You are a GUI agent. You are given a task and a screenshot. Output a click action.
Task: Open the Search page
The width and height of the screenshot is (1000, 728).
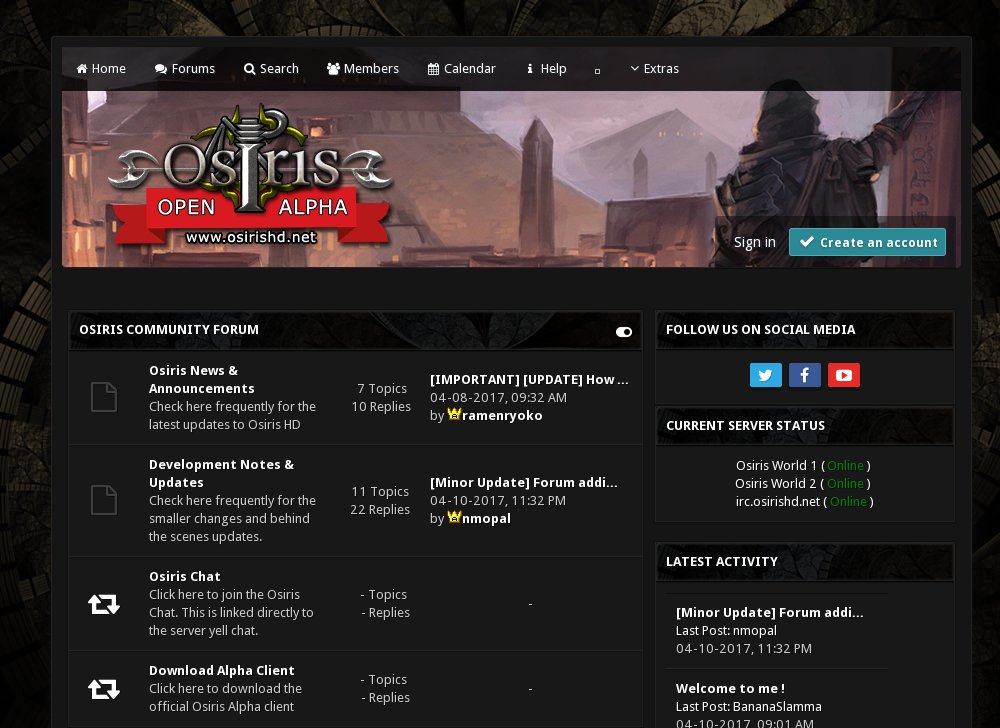coord(271,69)
